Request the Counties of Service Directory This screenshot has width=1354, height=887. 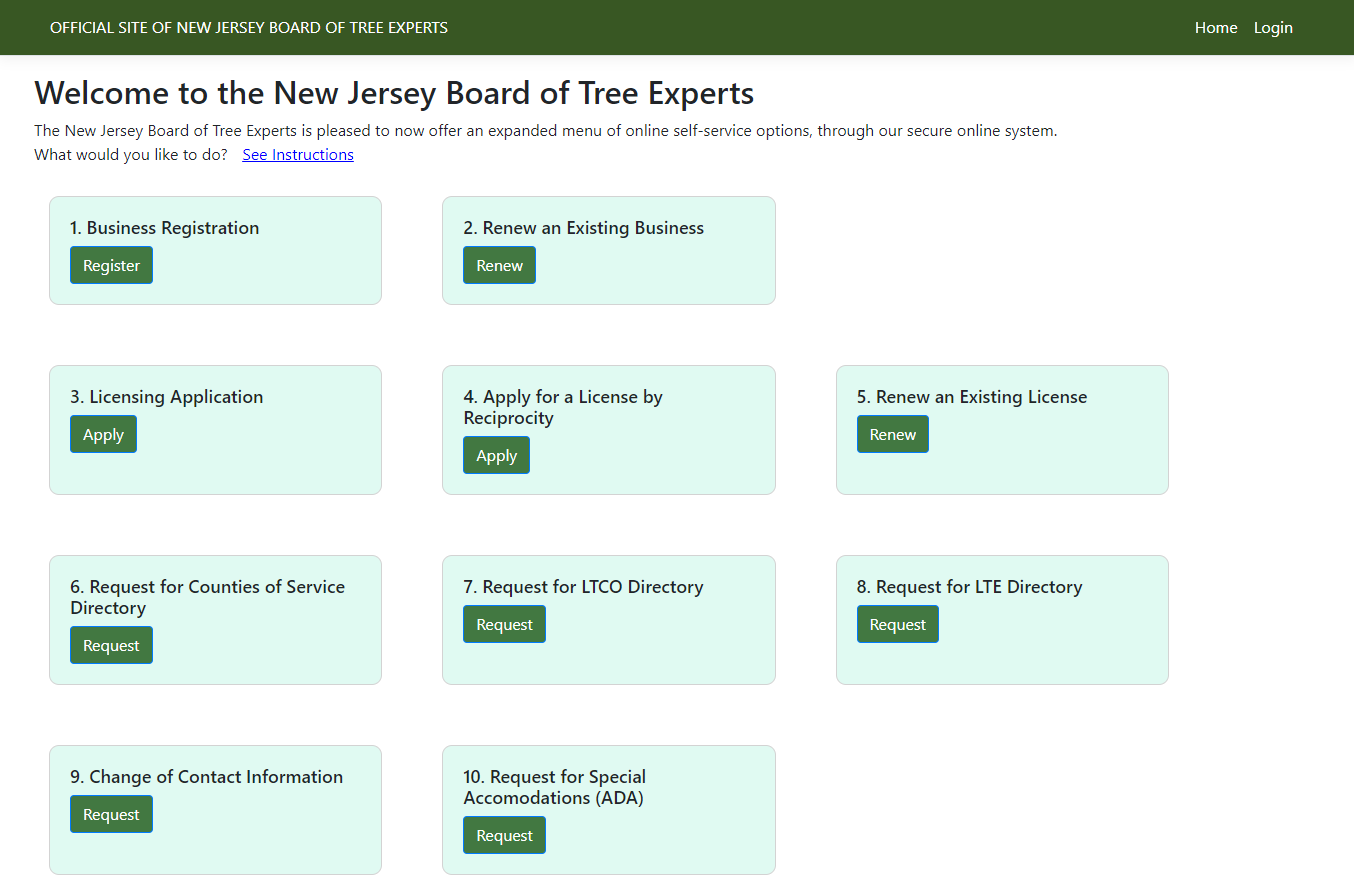tap(111, 645)
